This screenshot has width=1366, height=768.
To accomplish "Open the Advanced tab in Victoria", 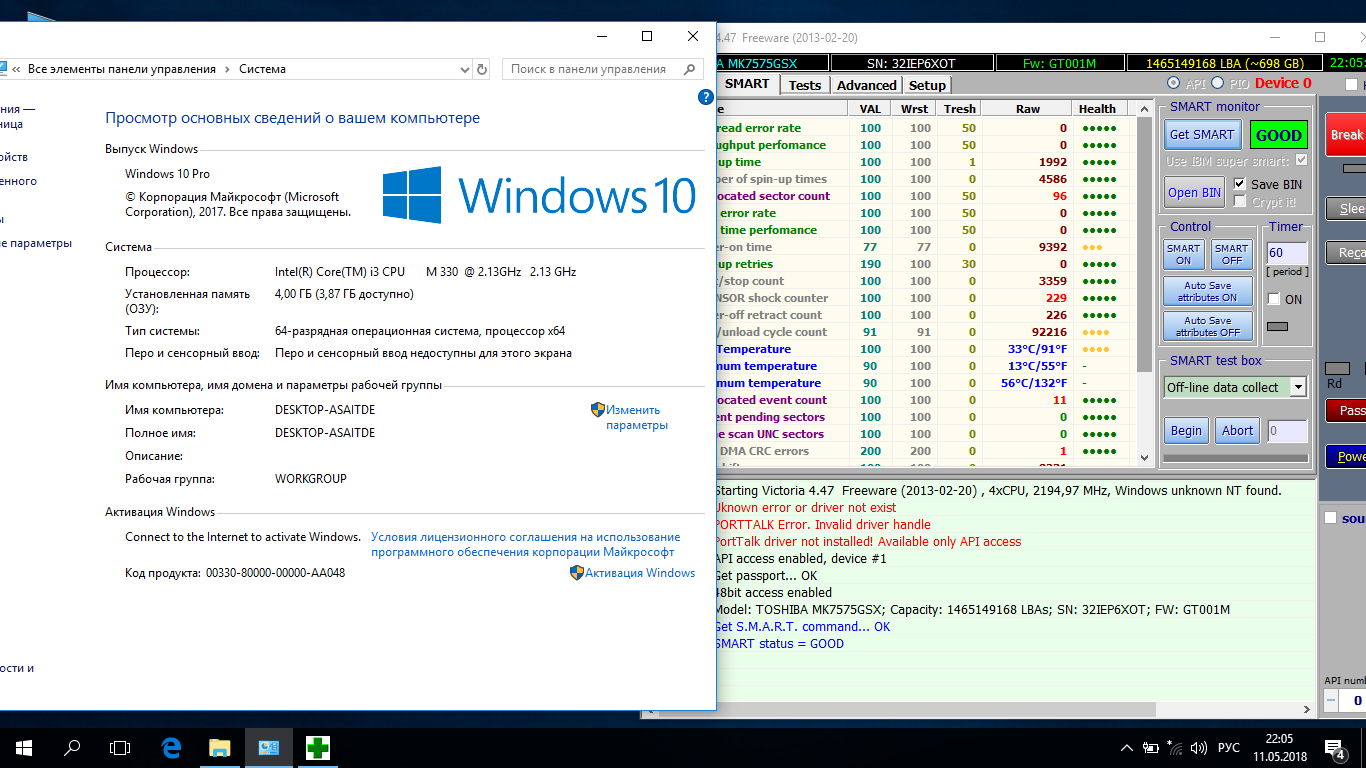I will 866,85.
